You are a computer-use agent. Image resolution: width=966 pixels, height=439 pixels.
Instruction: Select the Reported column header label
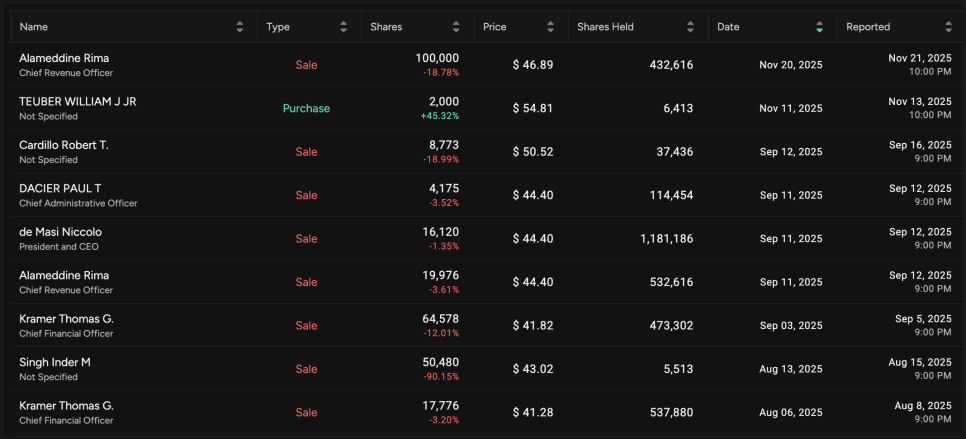coord(867,27)
